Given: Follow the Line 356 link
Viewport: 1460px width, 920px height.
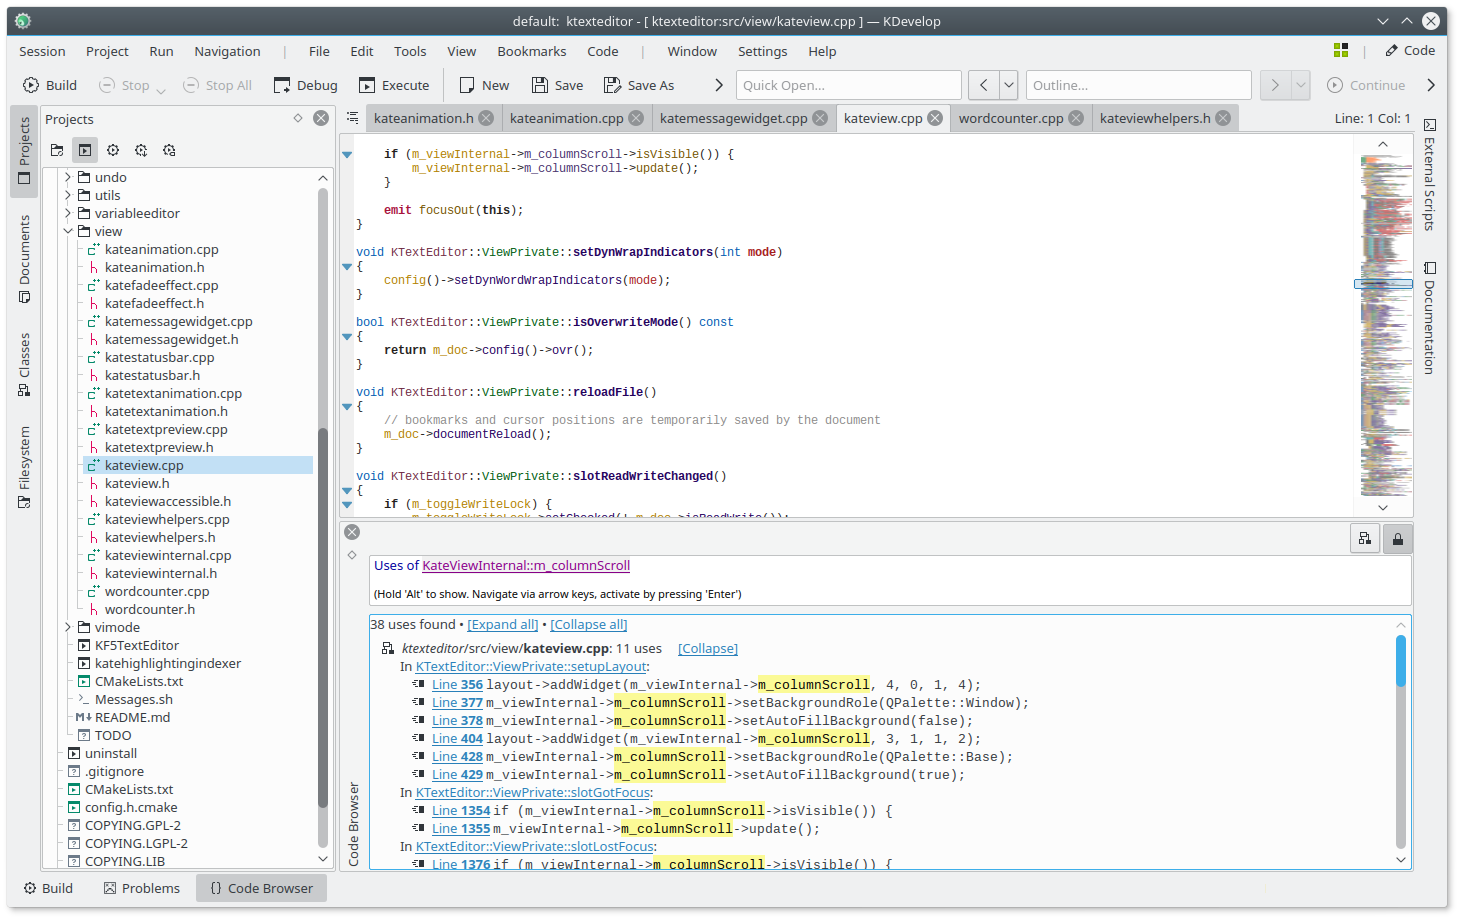Looking at the screenshot, I should click(x=457, y=684).
